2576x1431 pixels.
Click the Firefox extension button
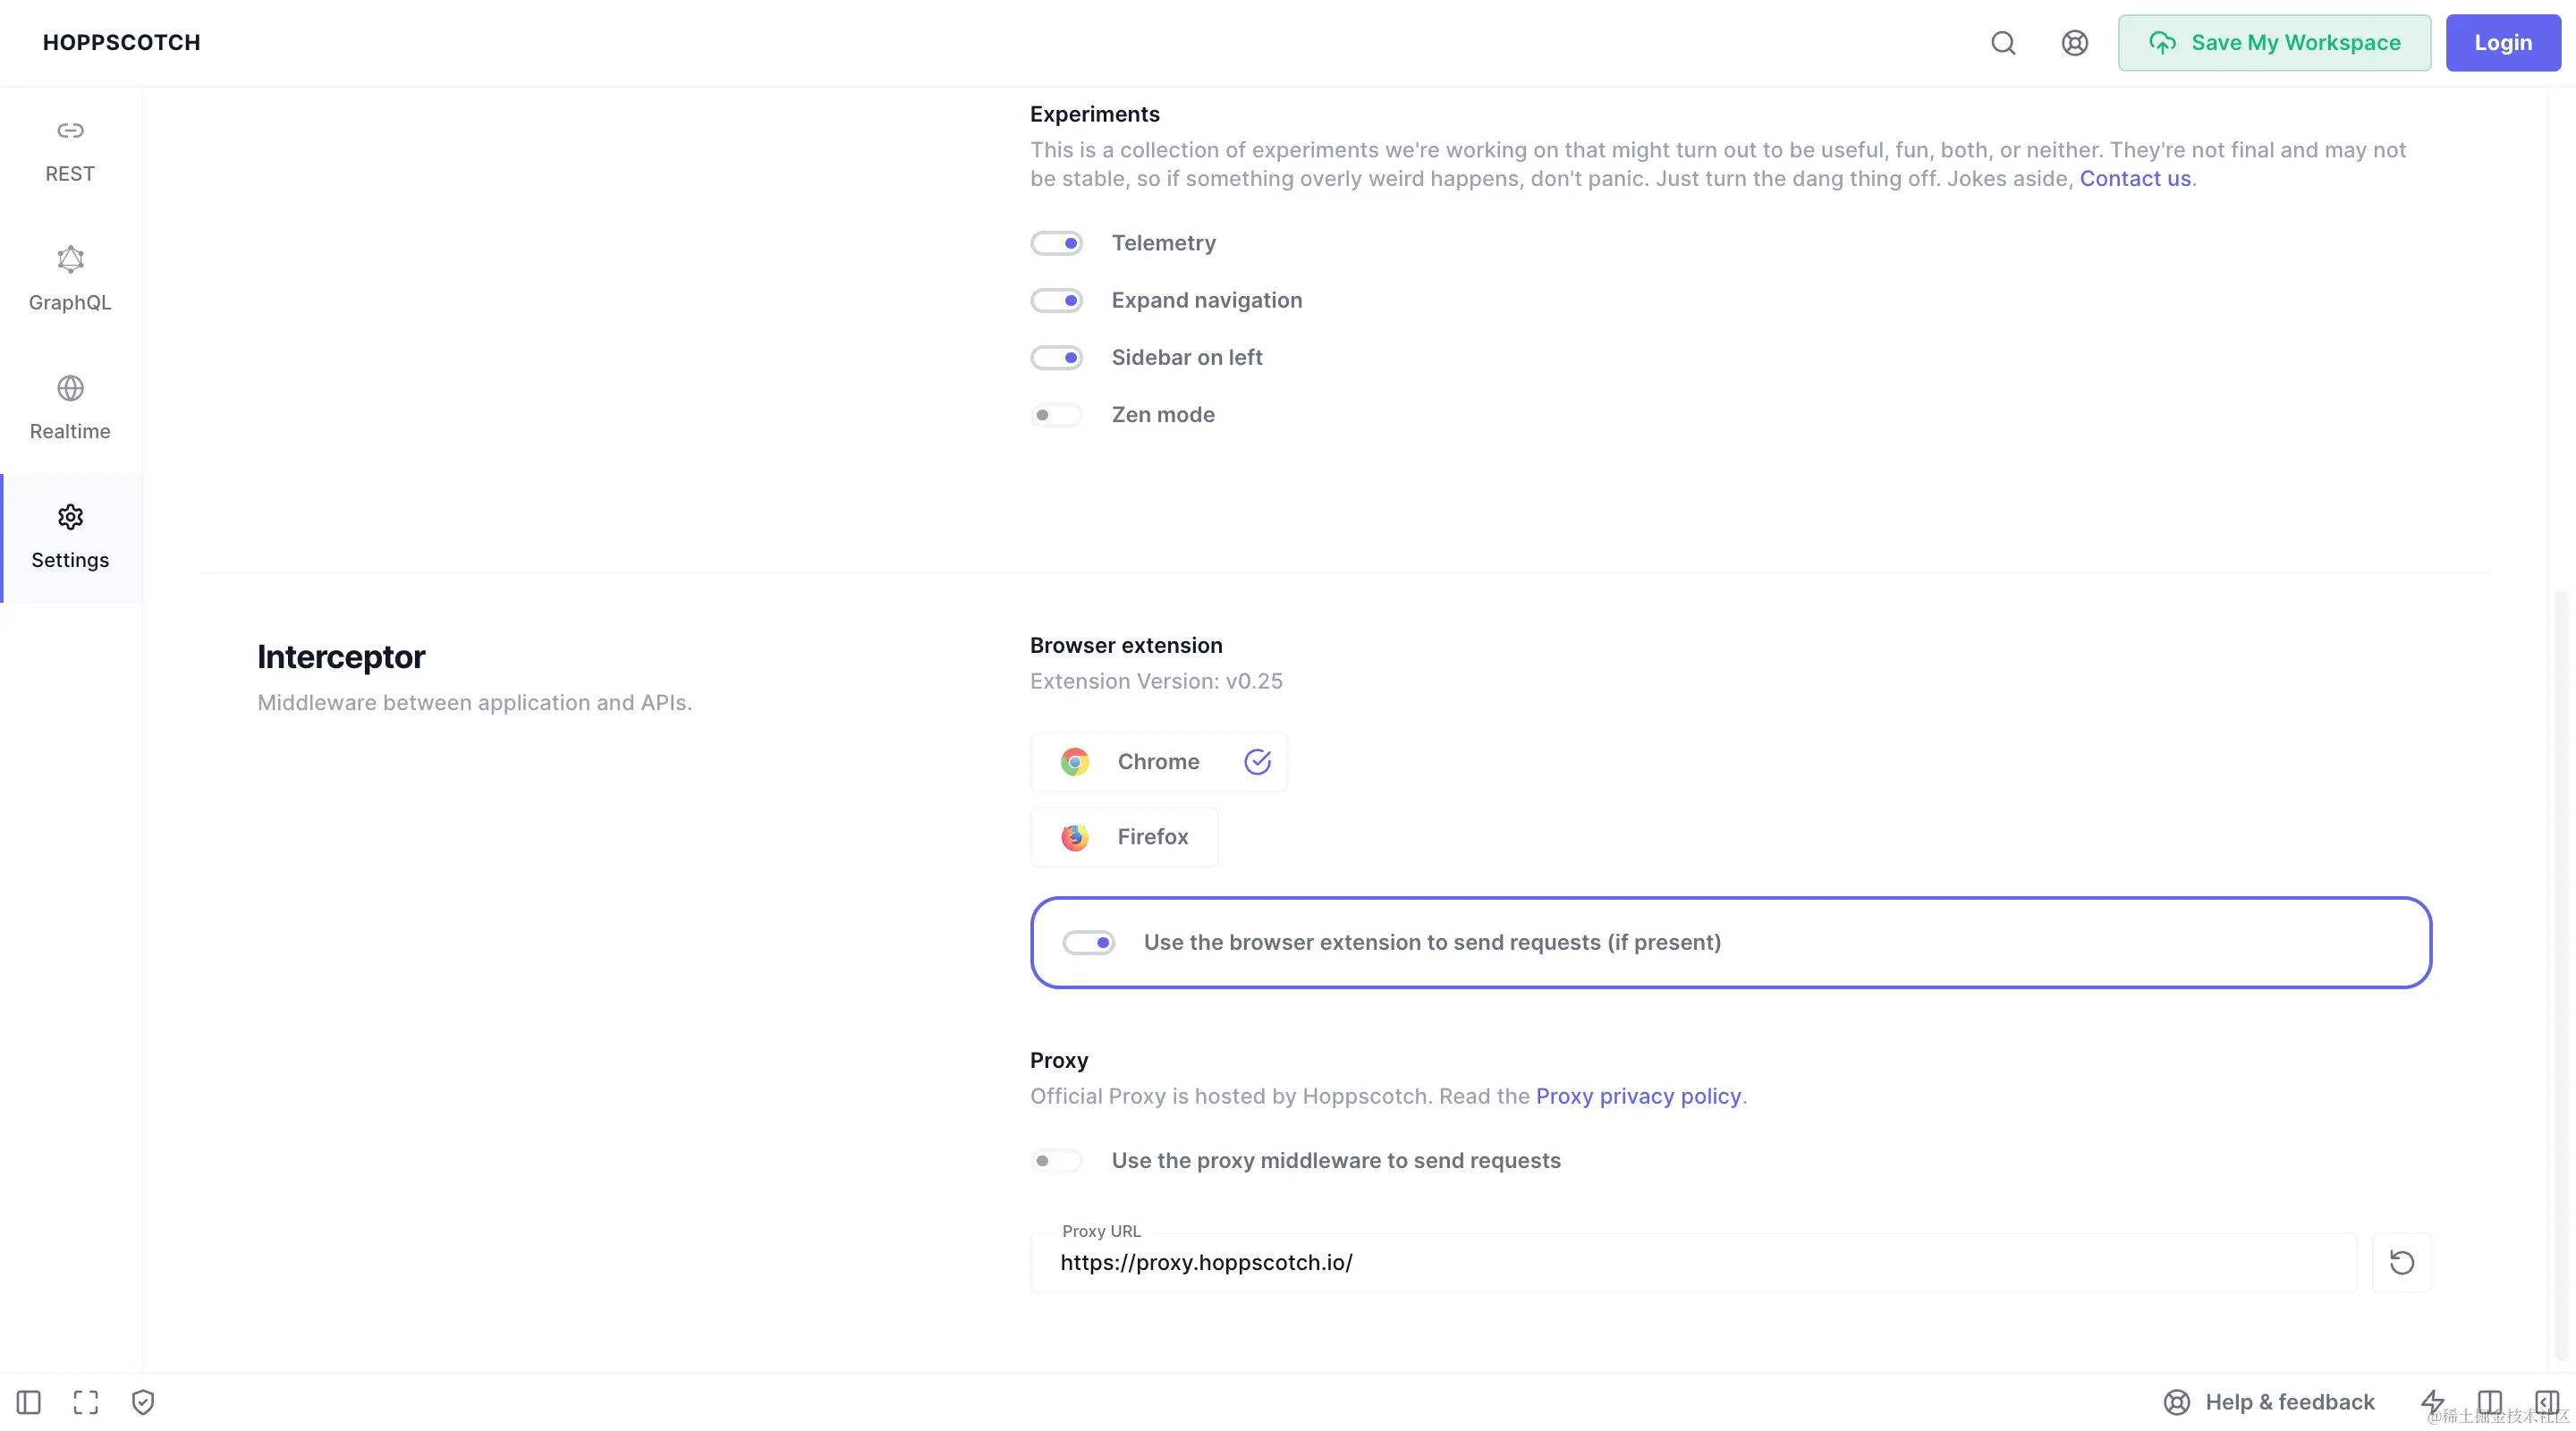point(1124,837)
